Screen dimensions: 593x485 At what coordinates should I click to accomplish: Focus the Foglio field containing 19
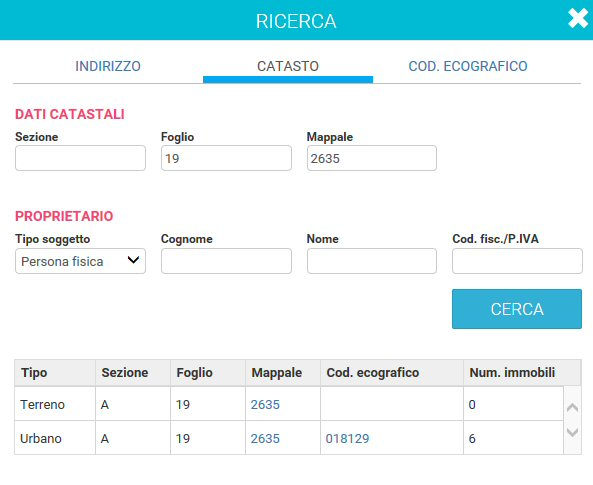point(226,158)
